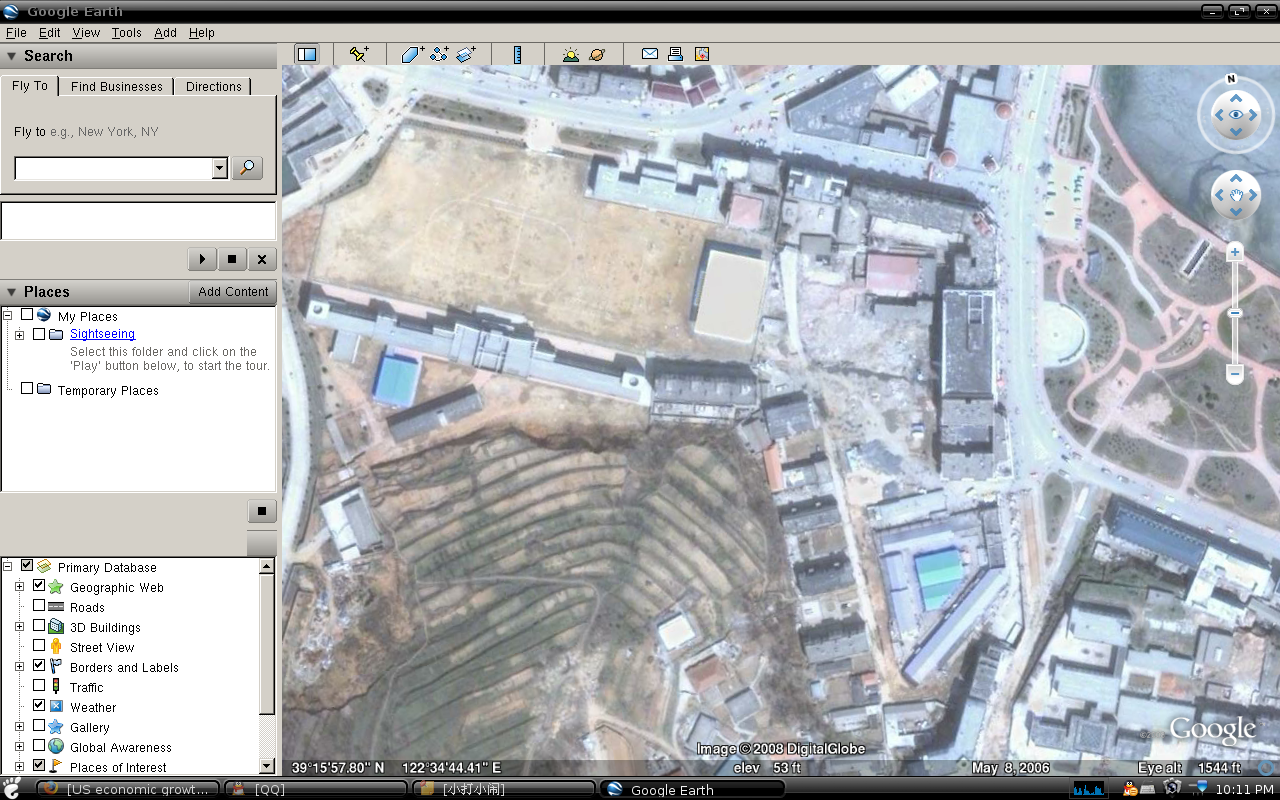Open the File menu
The height and width of the screenshot is (800, 1280).
point(16,33)
